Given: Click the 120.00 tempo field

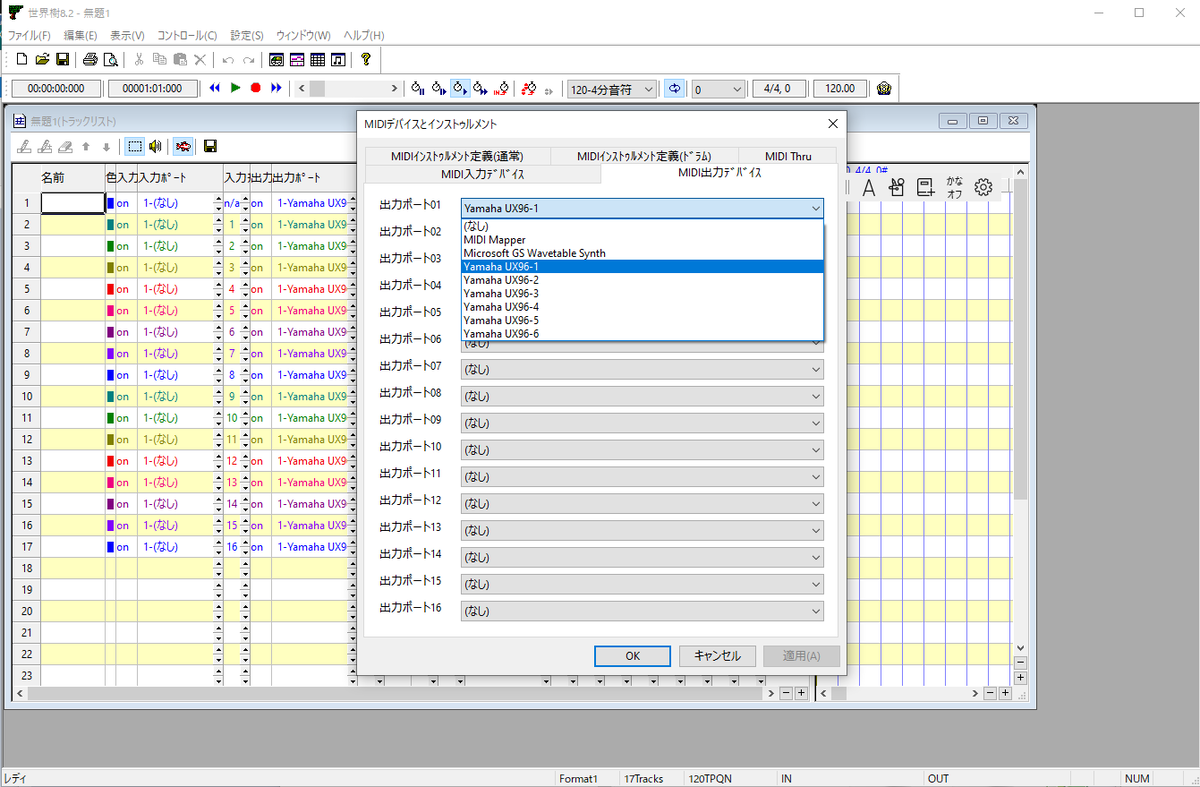Looking at the screenshot, I should point(841,88).
